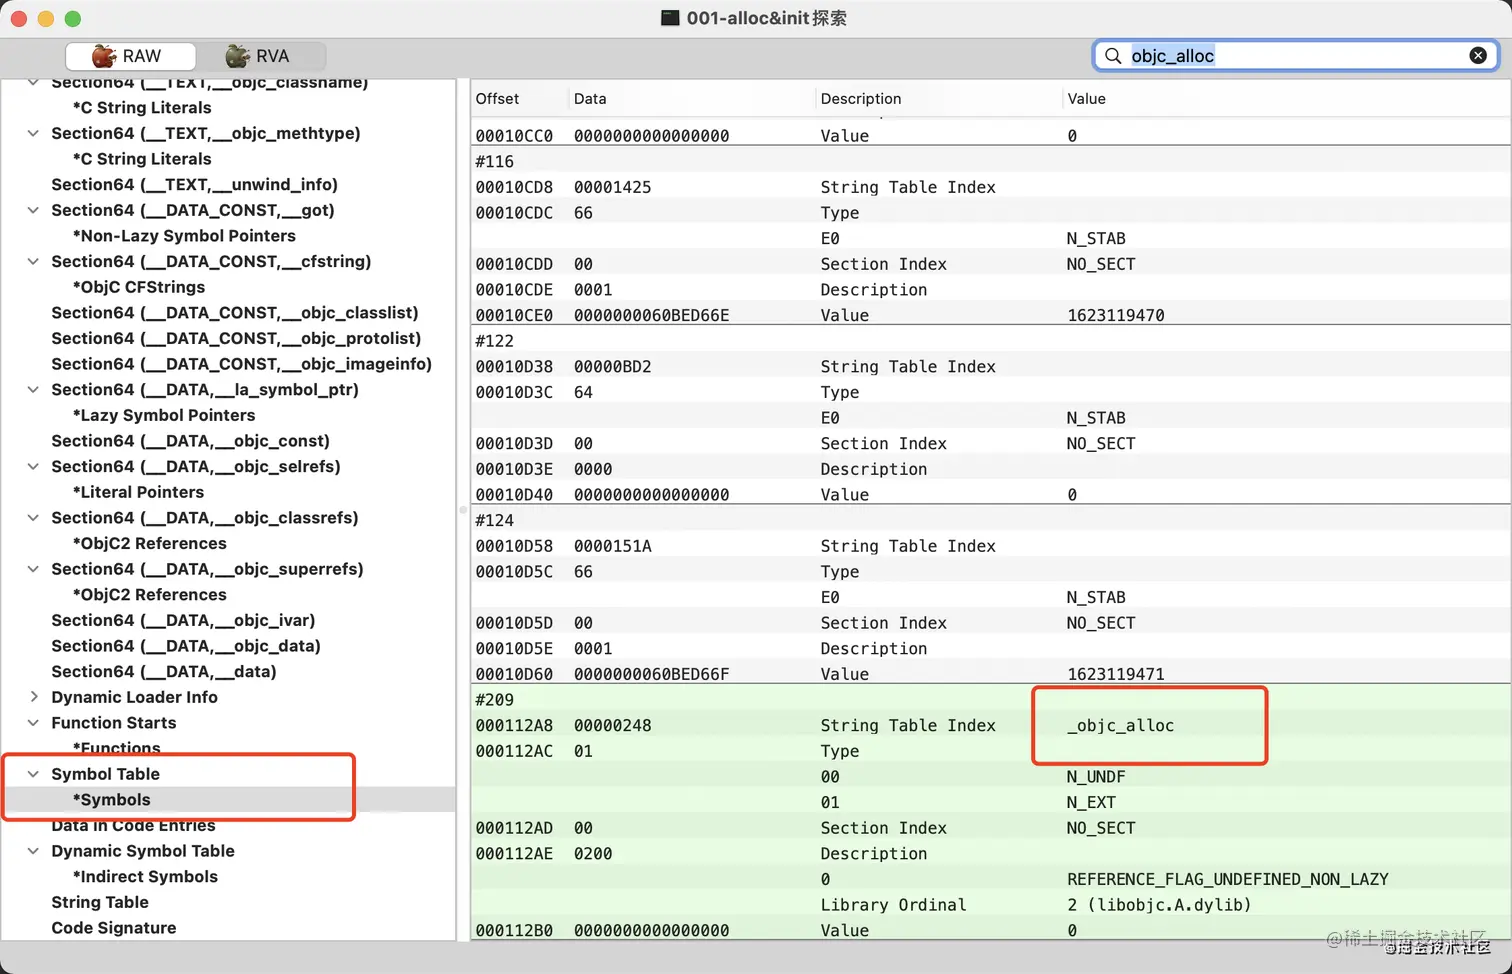
Task: Click the window title document icon
Action: 670,18
